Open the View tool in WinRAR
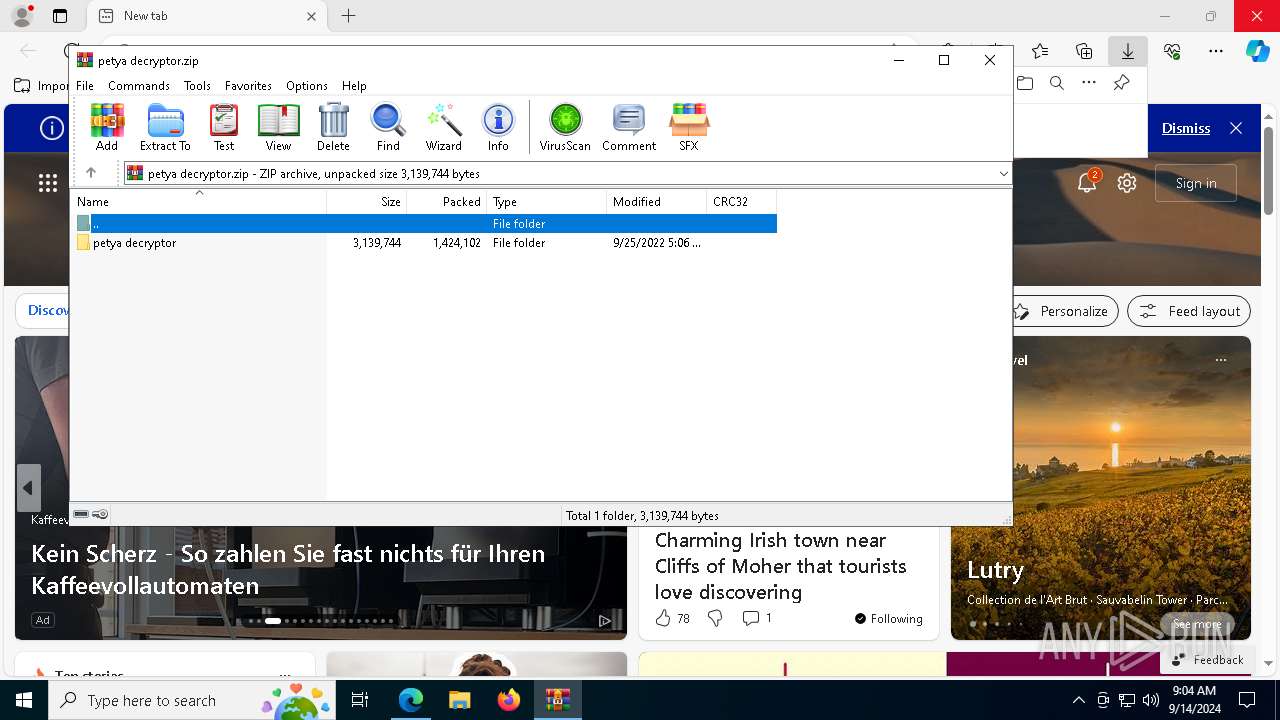 pos(278,127)
